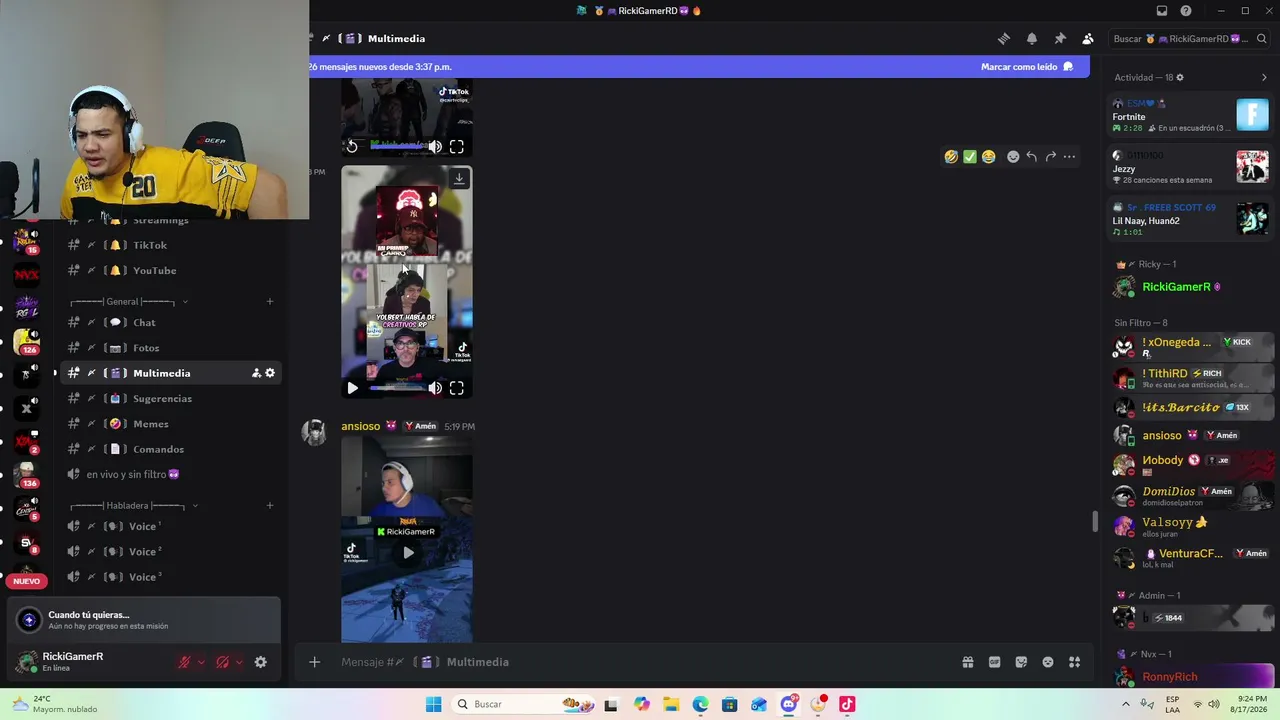
Task: Show pinned messages in Multimedia channel
Action: point(1060,39)
